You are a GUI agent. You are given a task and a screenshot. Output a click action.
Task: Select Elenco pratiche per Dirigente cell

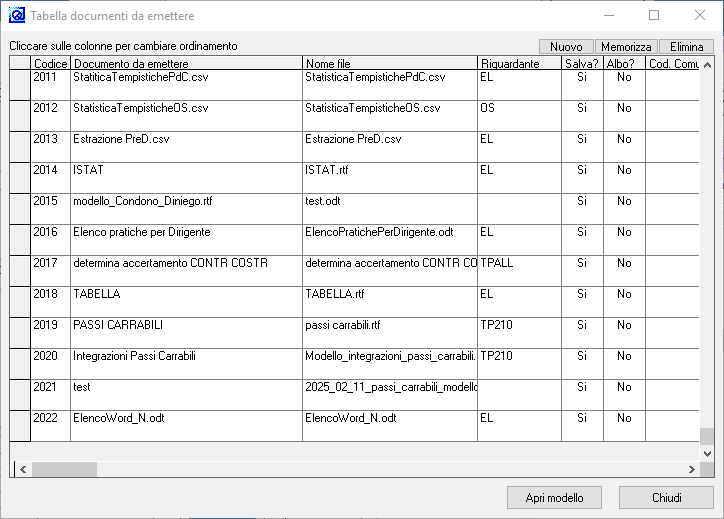coord(187,240)
